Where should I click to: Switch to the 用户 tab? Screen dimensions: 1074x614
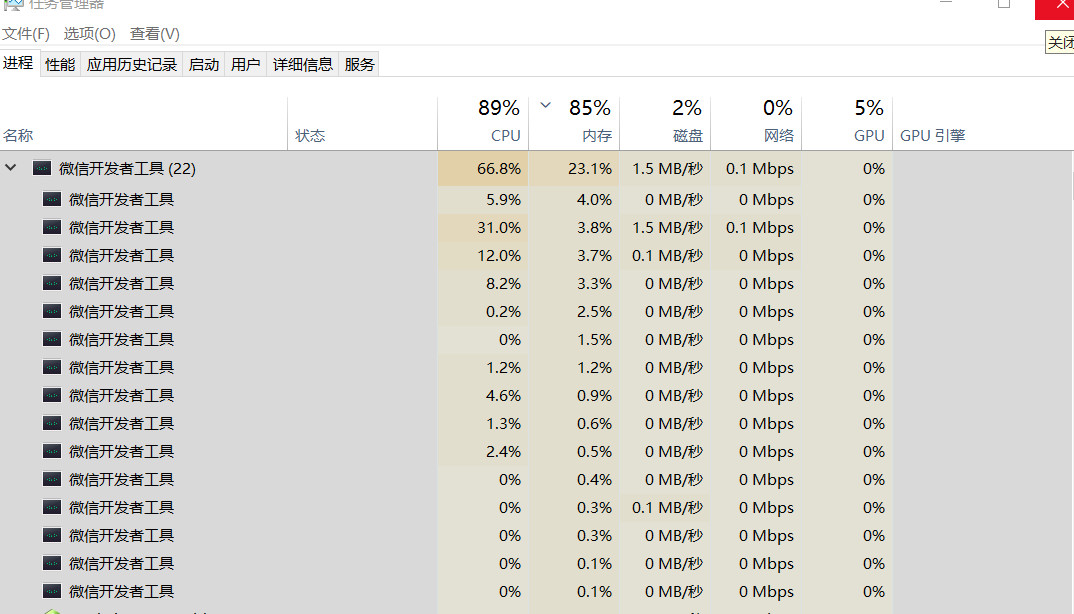pos(245,64)
